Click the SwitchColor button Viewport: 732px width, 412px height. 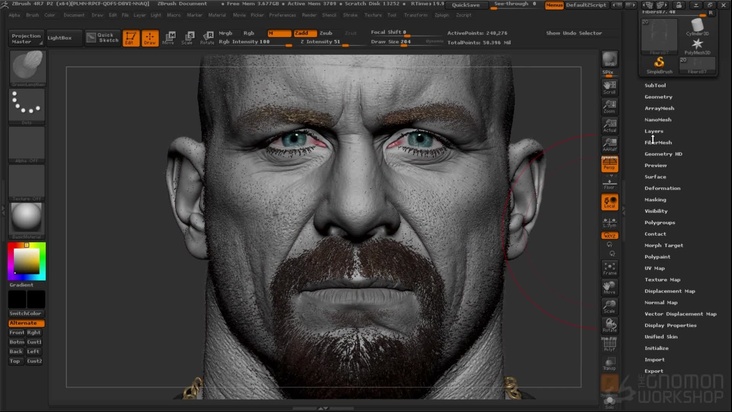pos(26,314)
